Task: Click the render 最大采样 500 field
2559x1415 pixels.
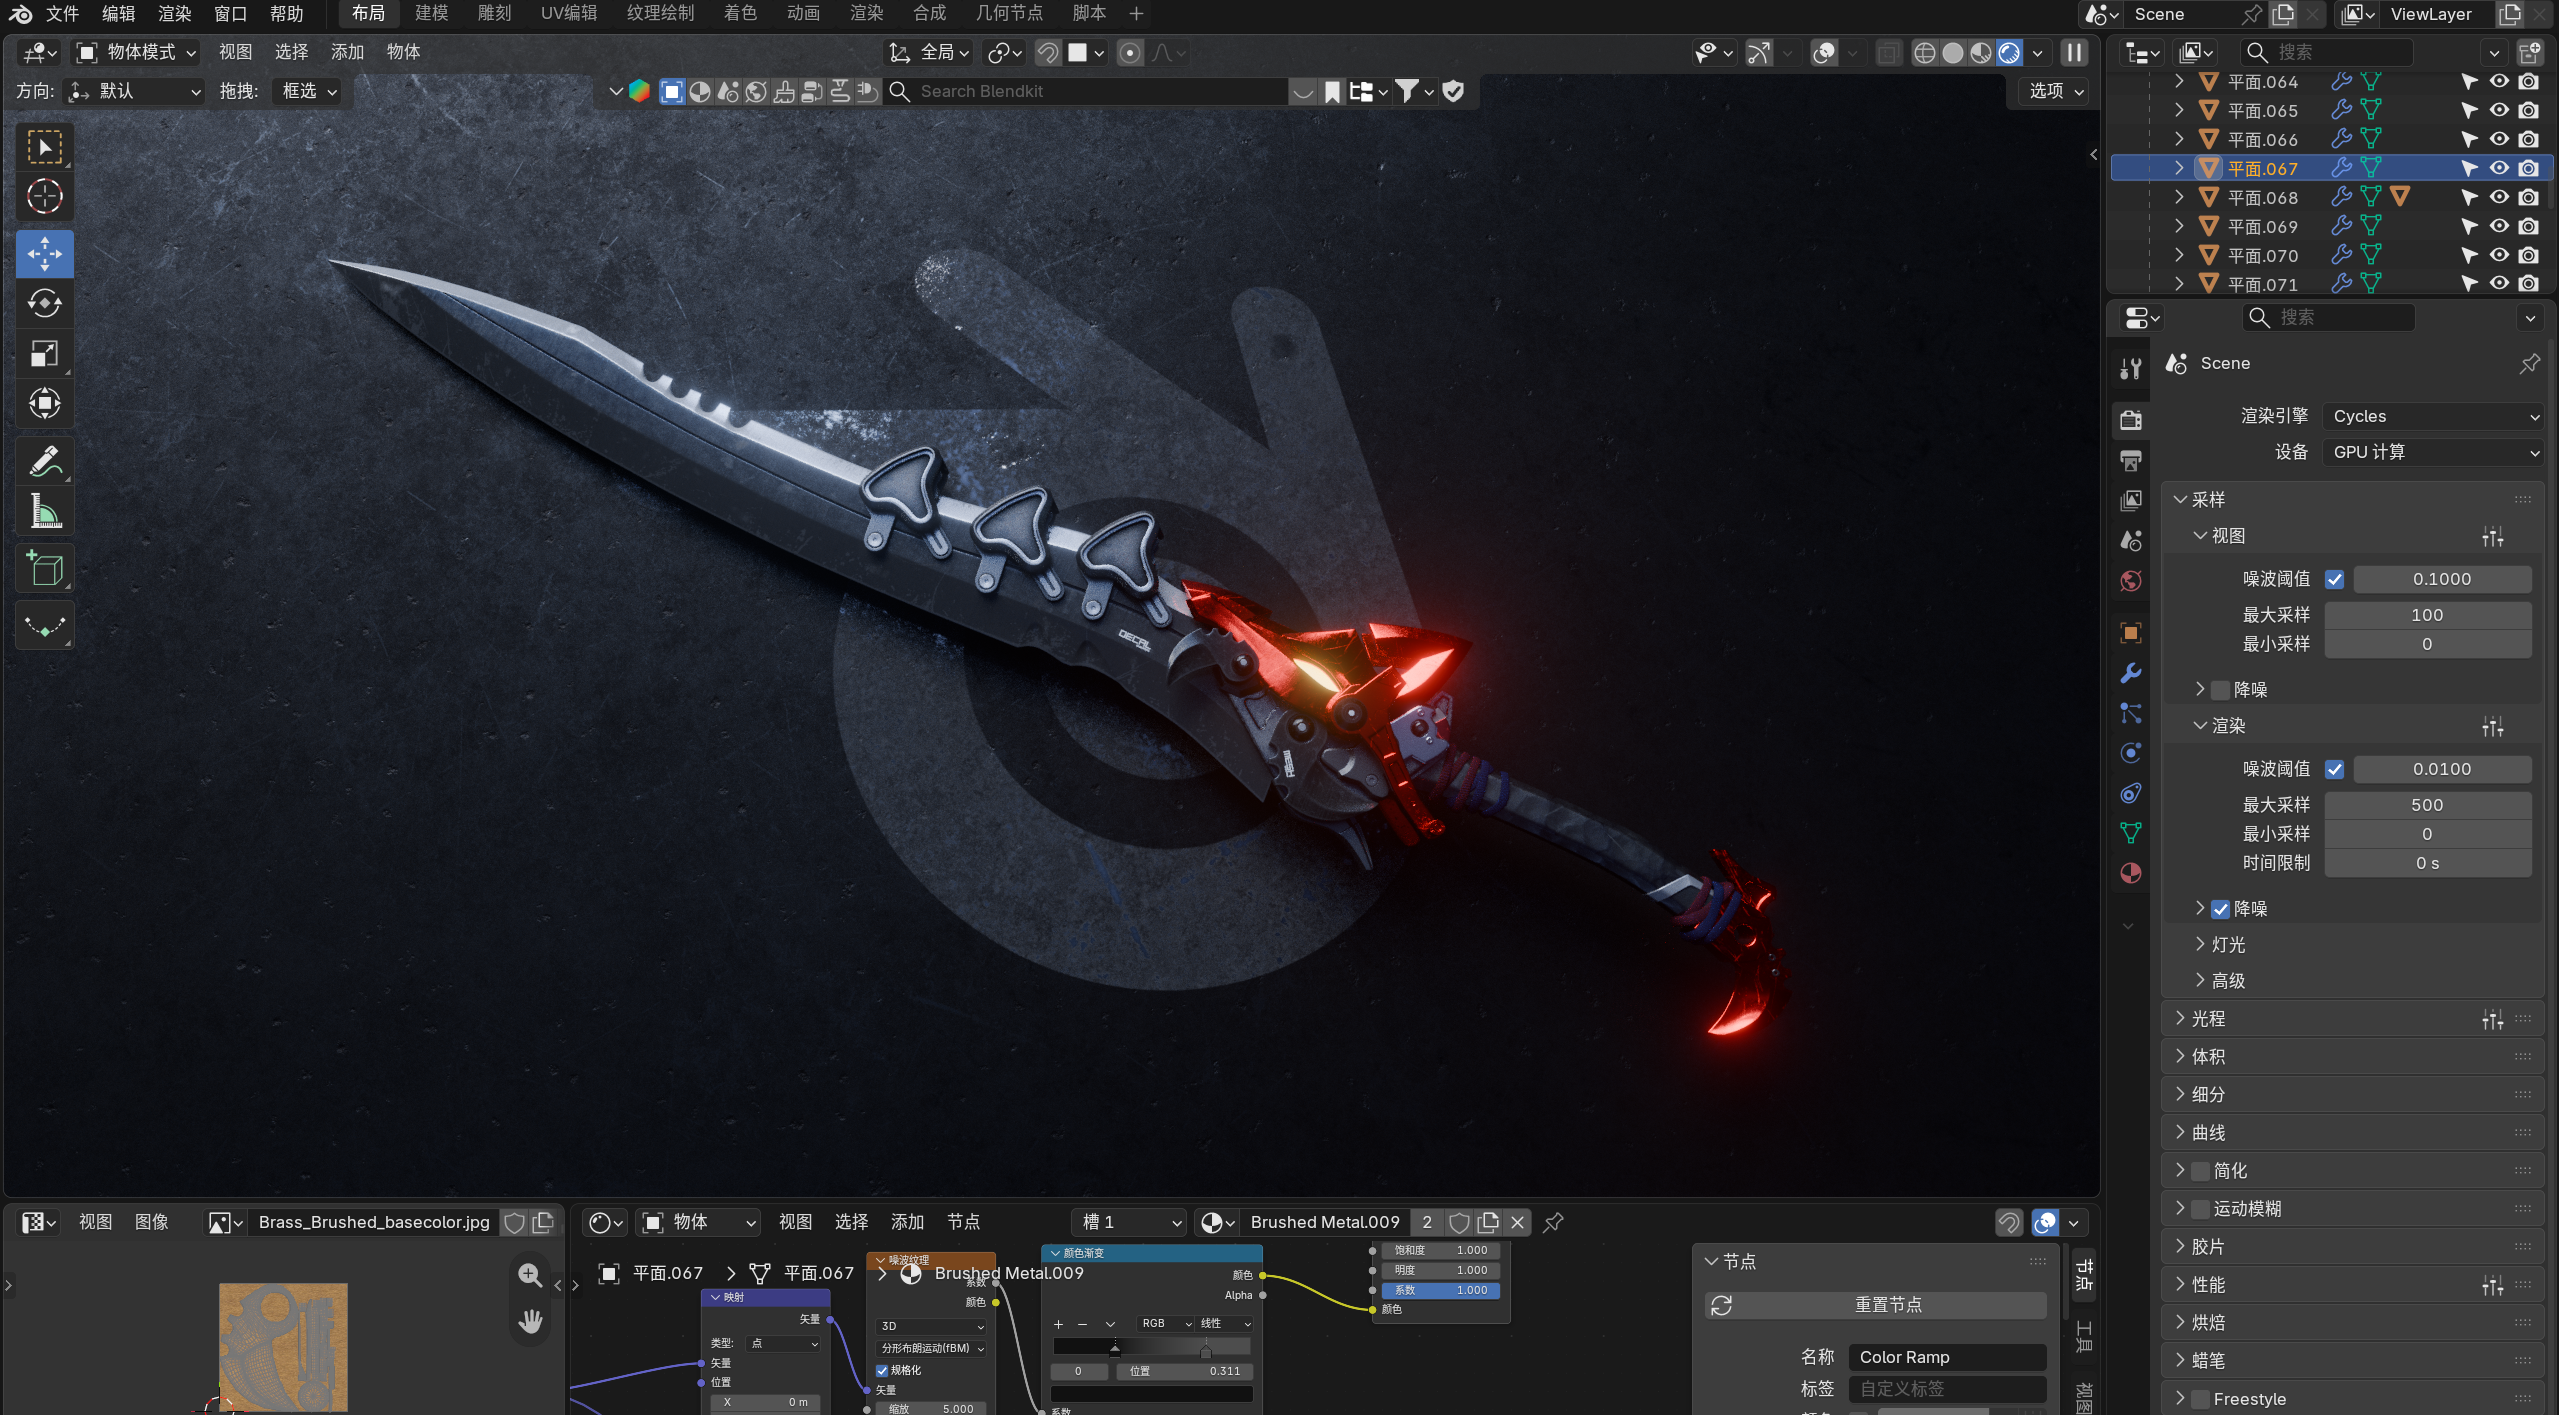Action: [2427, 805]
